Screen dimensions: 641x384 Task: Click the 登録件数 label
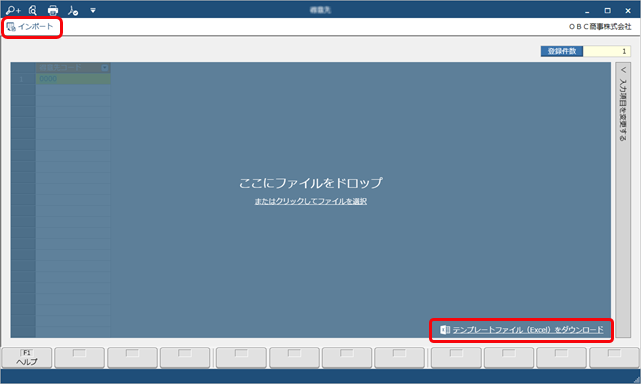click(x=562, y=51)
